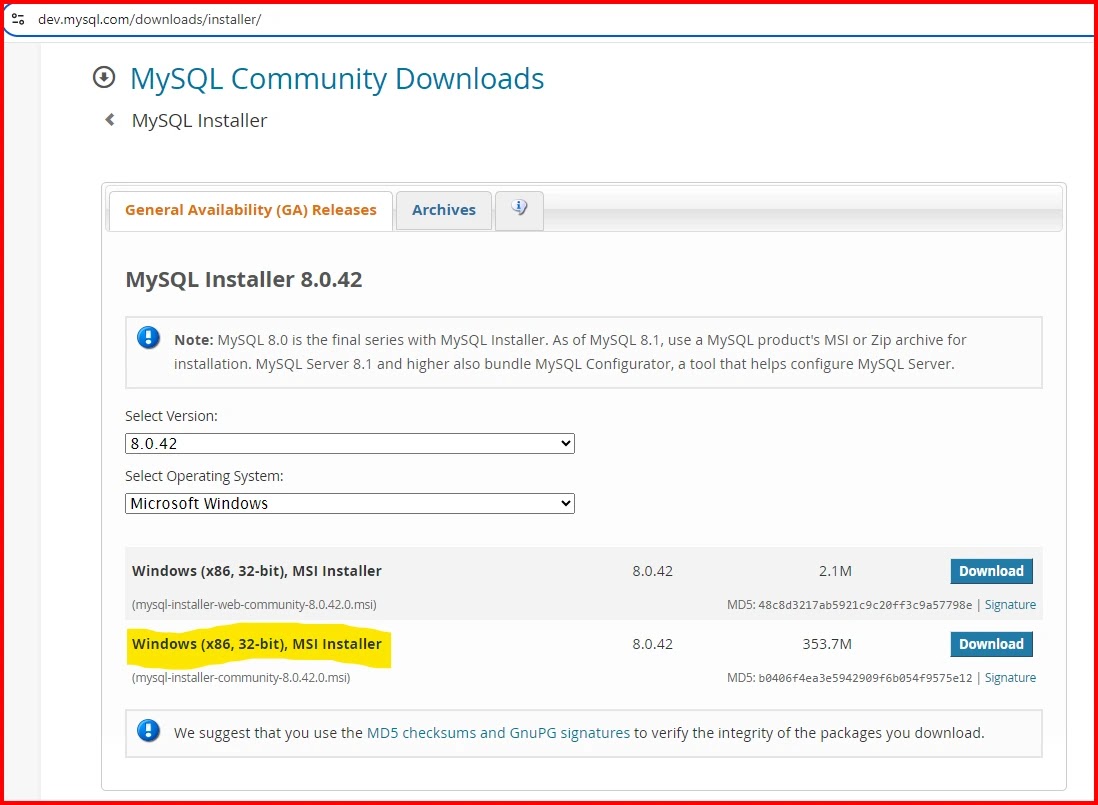The width and height of the screenshot is (1098, 805).
Task: Click the MD5 hash starting with 48c8d3217
Action: coord(865,605)
